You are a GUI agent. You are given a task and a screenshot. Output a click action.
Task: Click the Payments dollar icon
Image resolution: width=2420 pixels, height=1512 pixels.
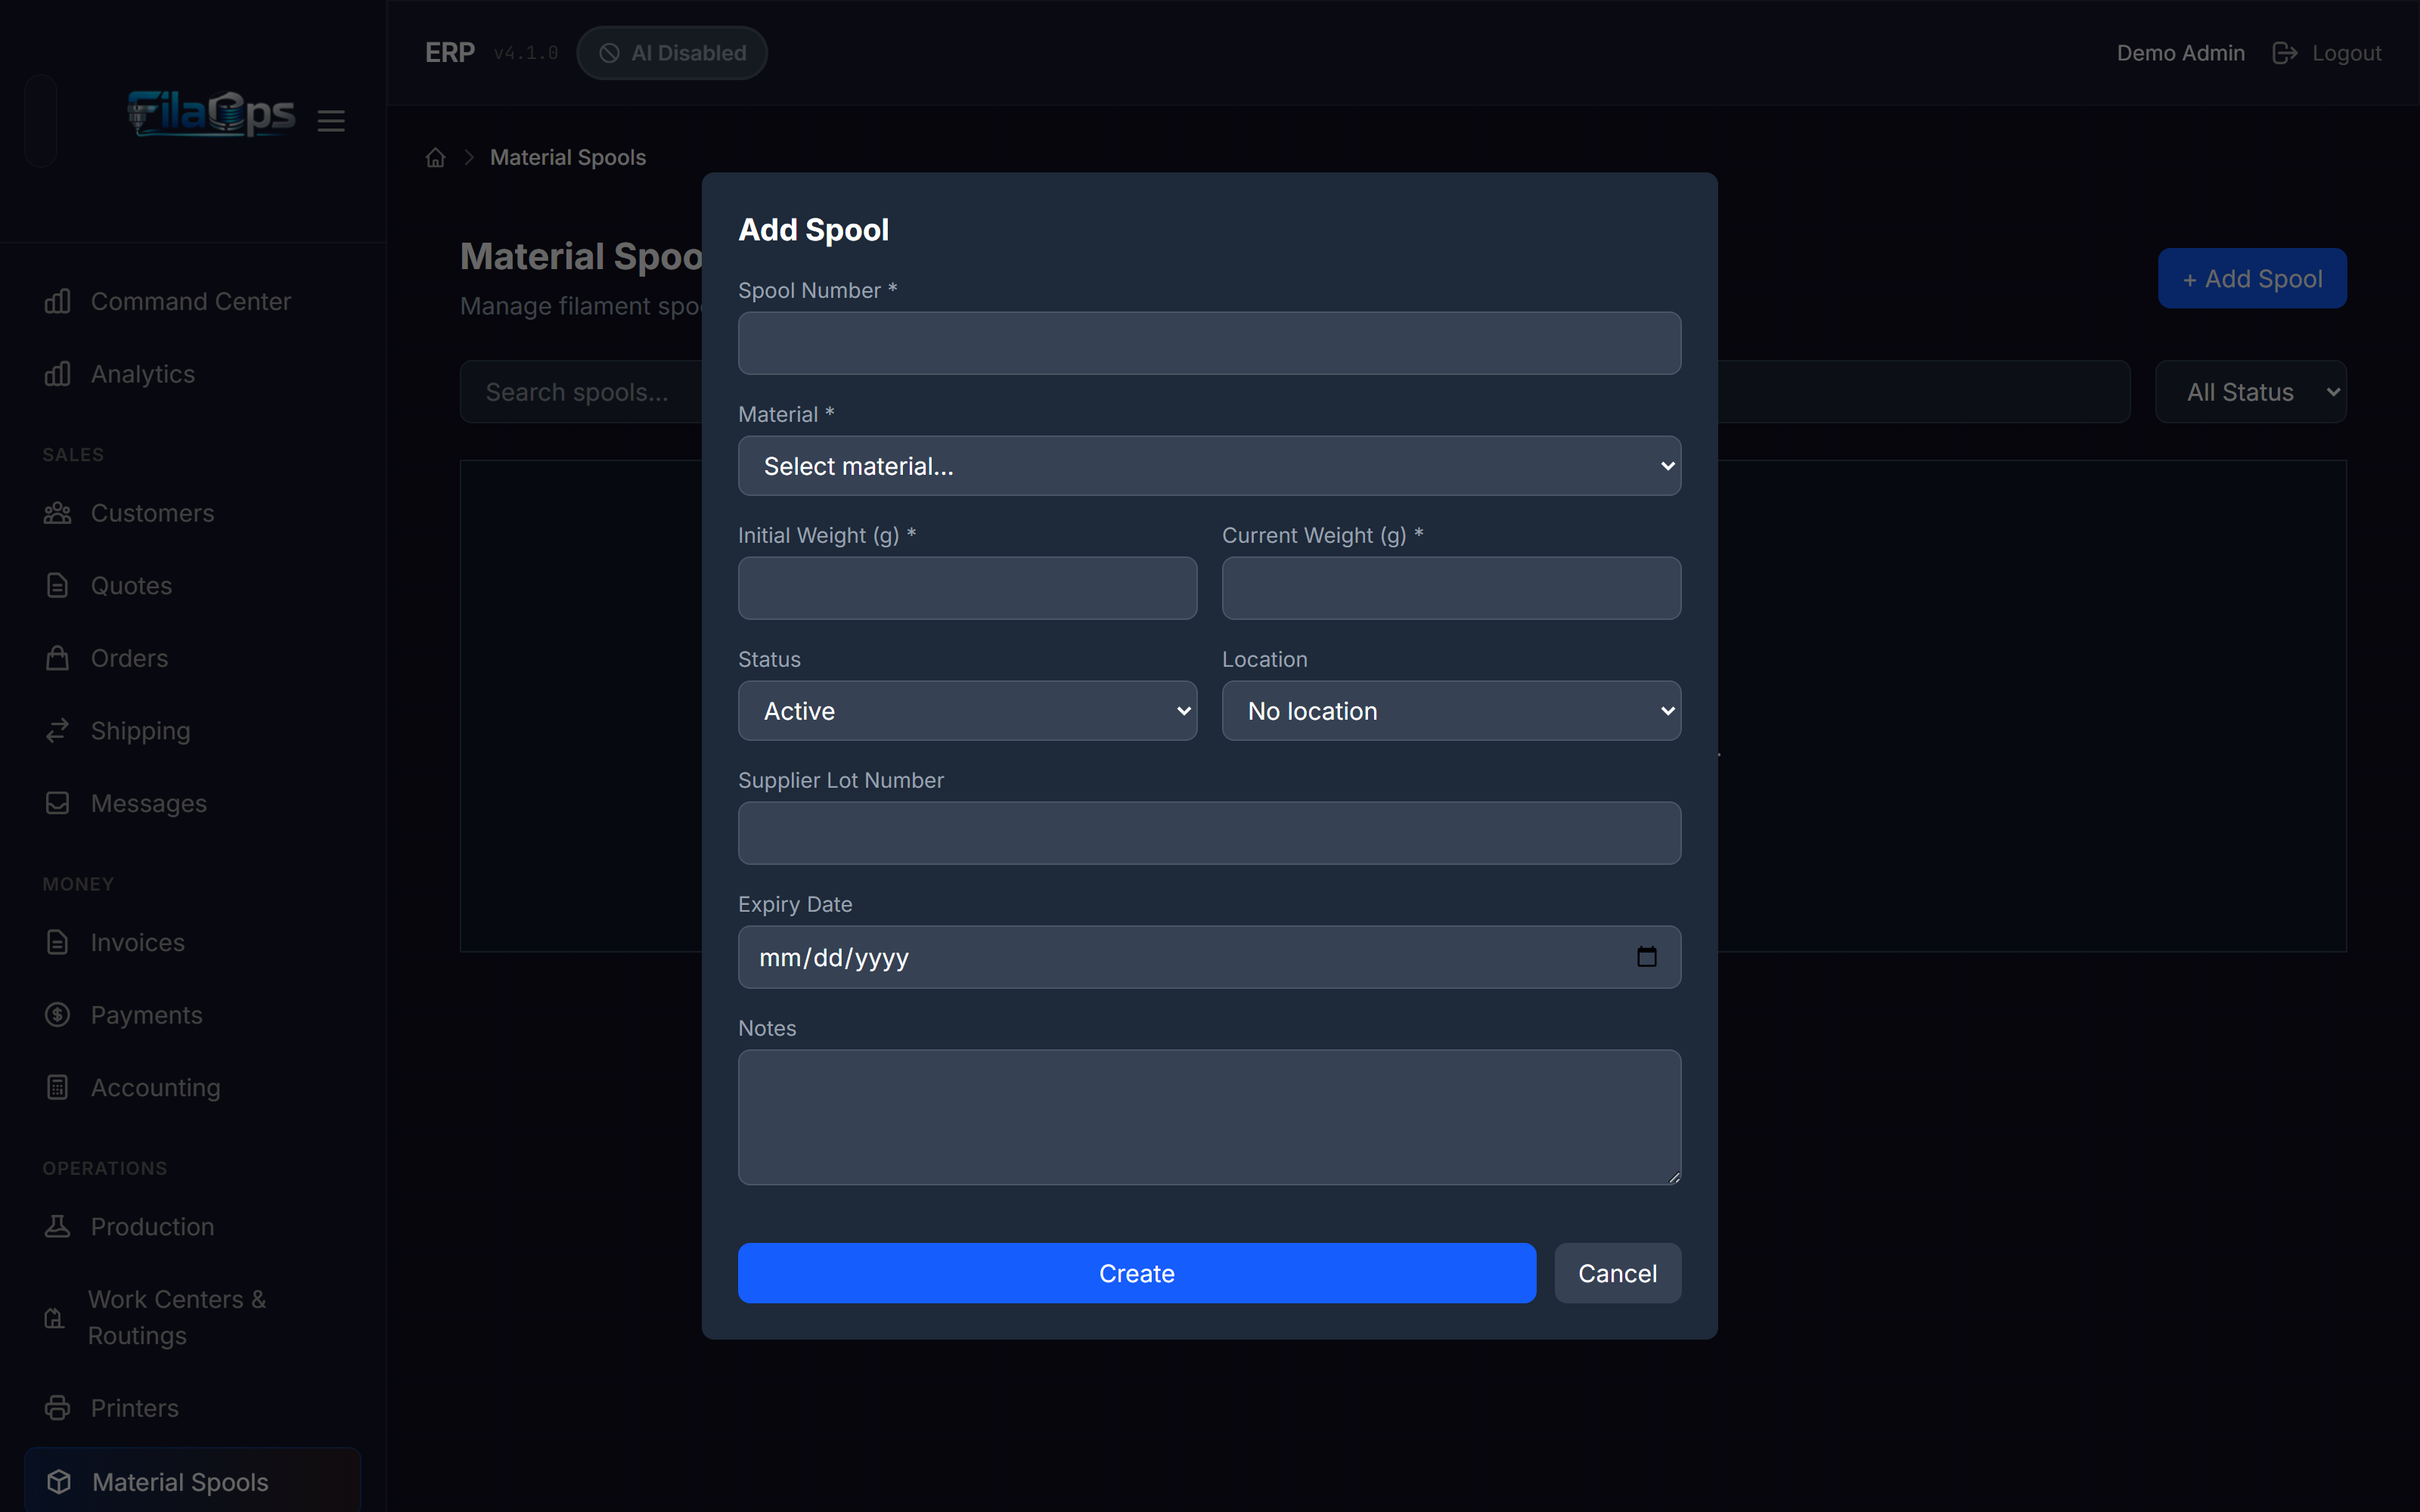tap(58, 1015)
